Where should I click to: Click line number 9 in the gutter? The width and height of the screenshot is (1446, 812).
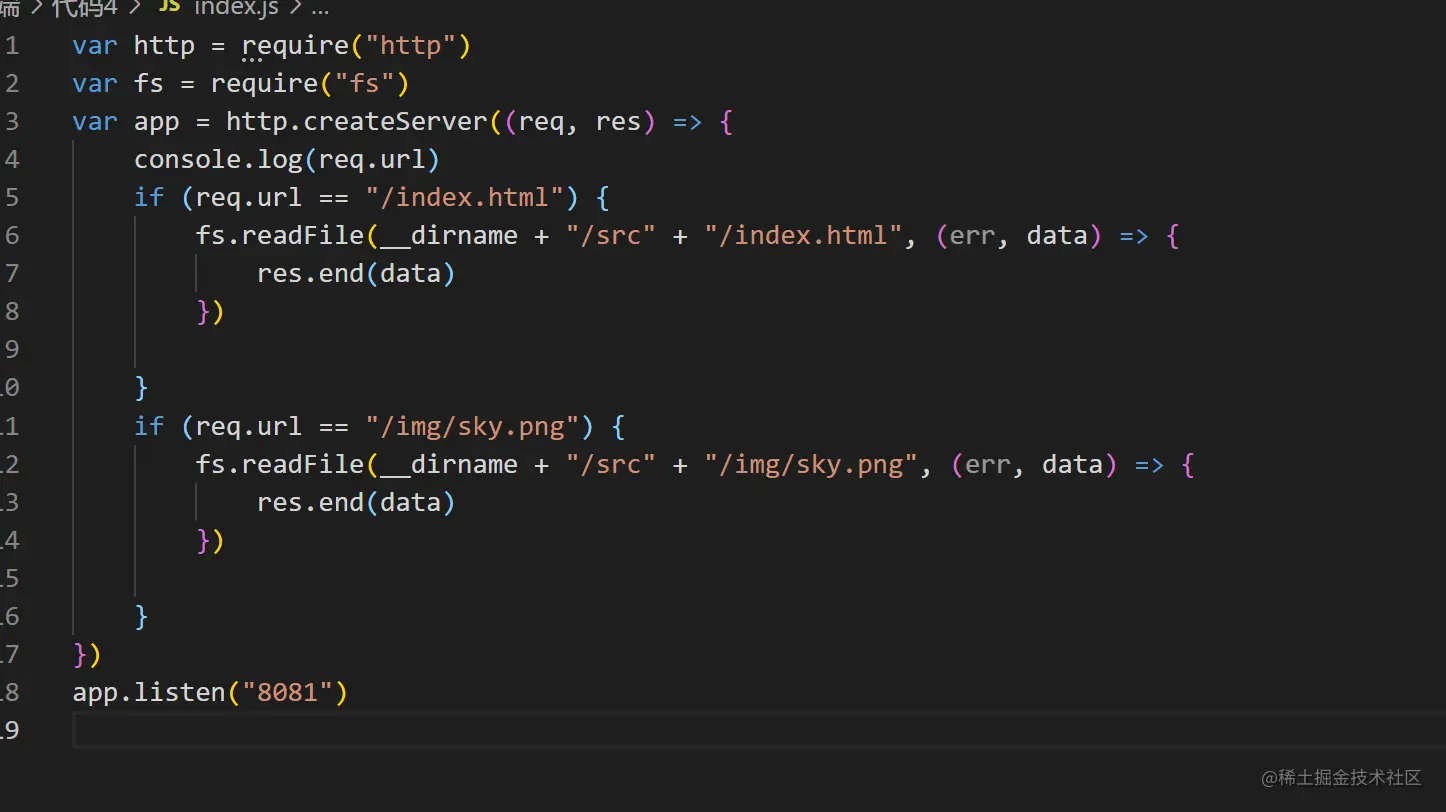click(11, 350)
